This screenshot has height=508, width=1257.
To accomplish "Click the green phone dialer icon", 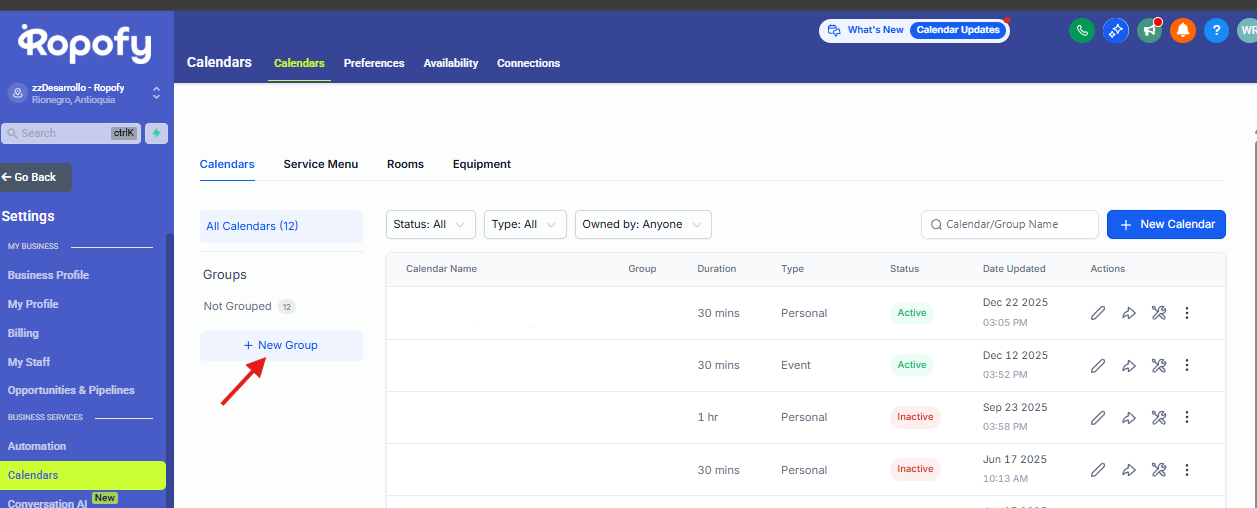I will pos(1081,30).
